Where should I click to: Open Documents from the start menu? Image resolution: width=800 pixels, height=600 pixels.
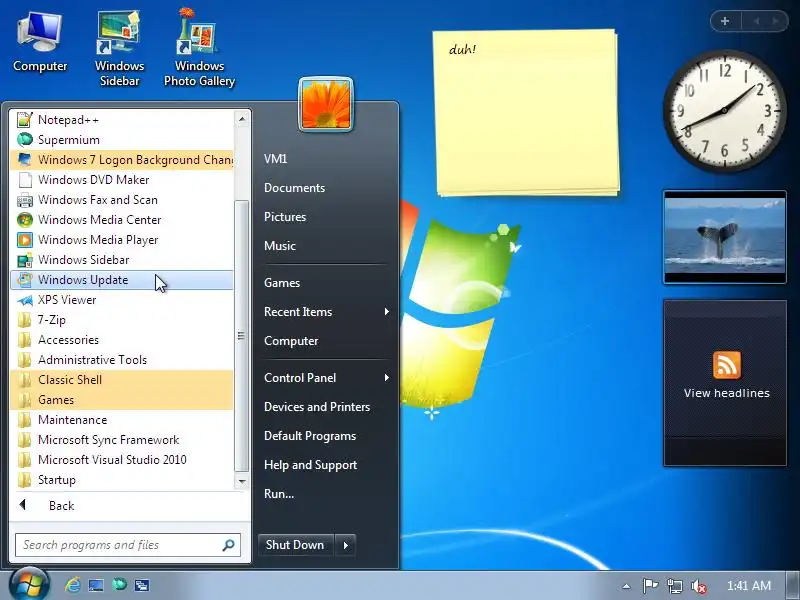click(x=294, y=188)
